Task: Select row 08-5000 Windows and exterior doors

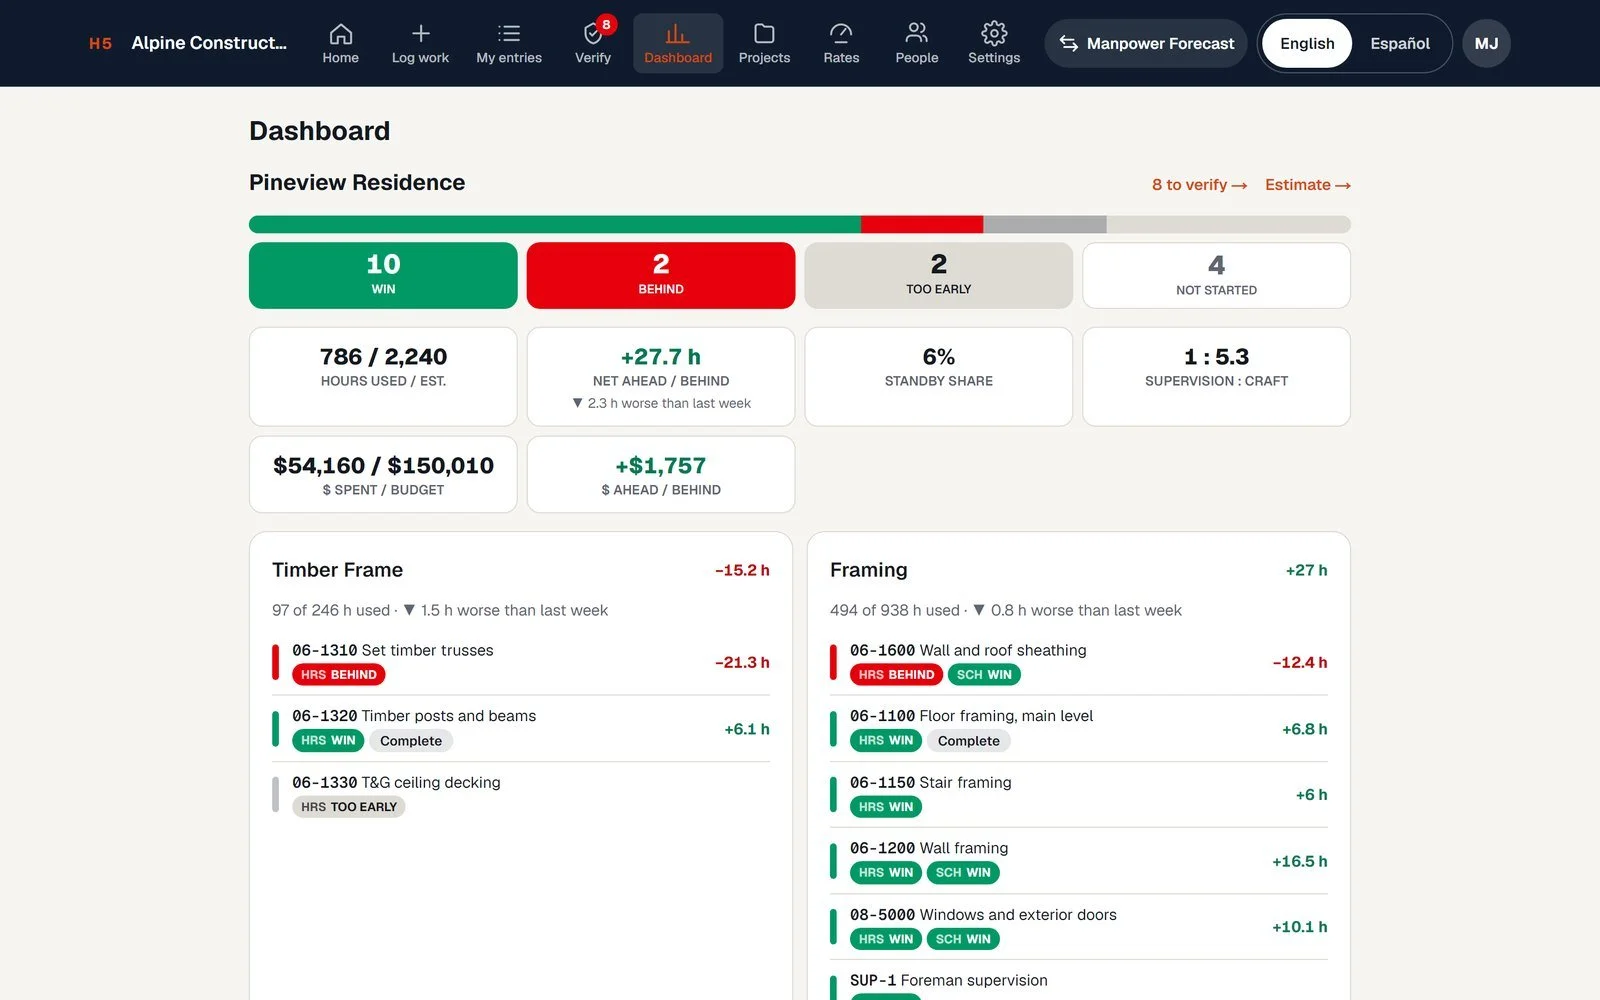Action: coord(1079,927)
